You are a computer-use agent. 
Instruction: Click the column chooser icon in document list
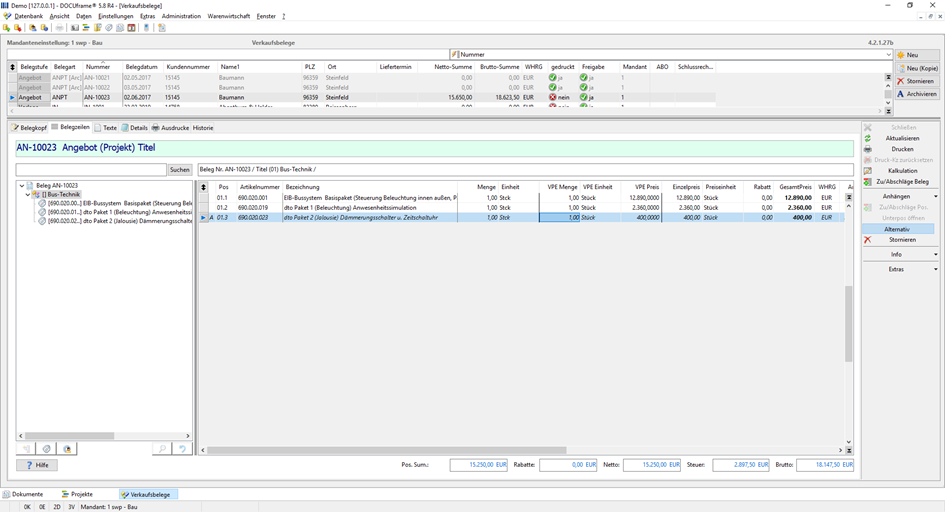[12, 67]
